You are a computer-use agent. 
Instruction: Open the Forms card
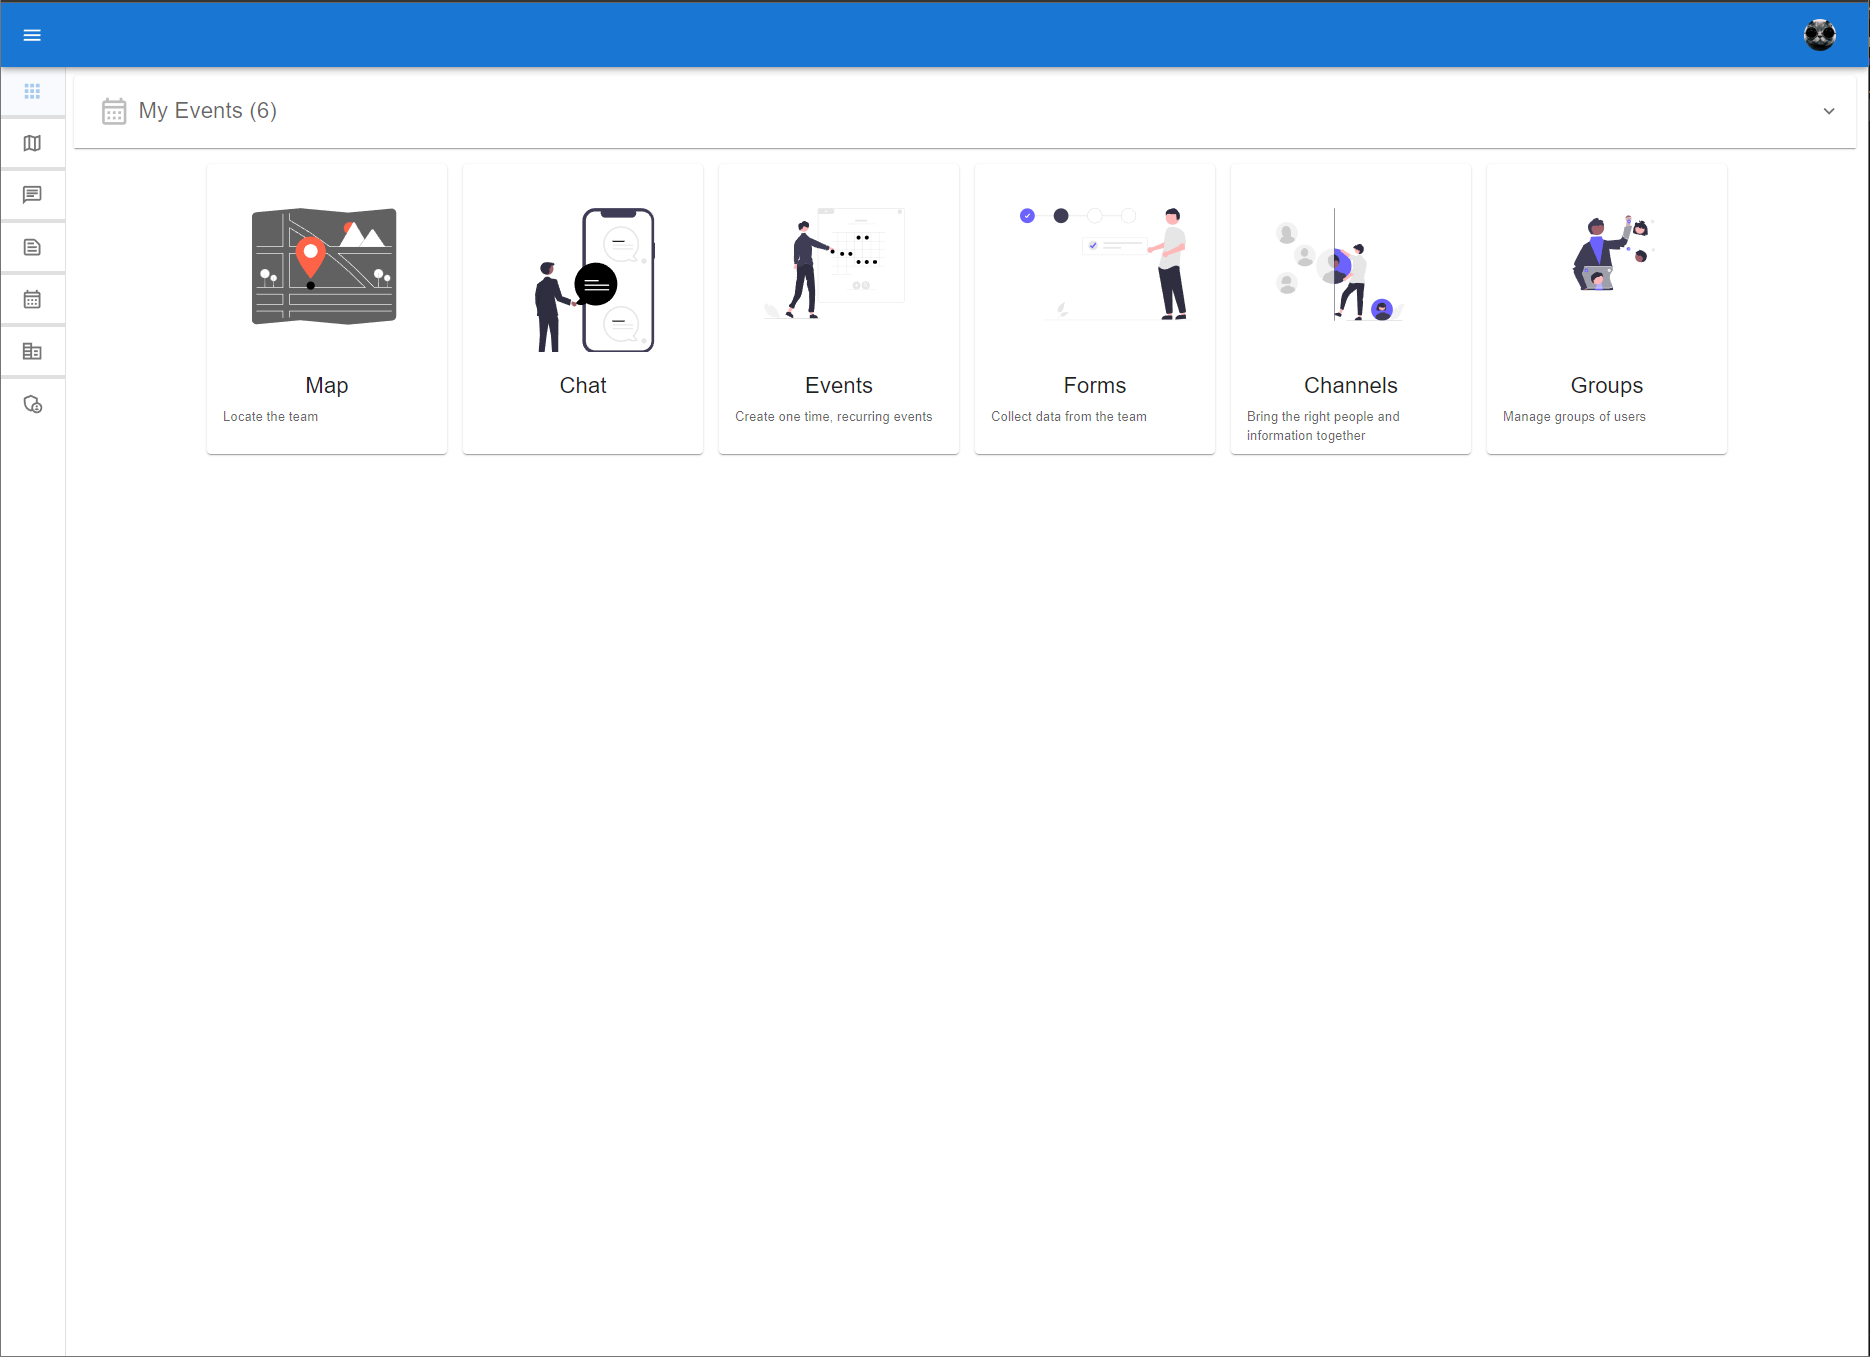point(1094,308)
